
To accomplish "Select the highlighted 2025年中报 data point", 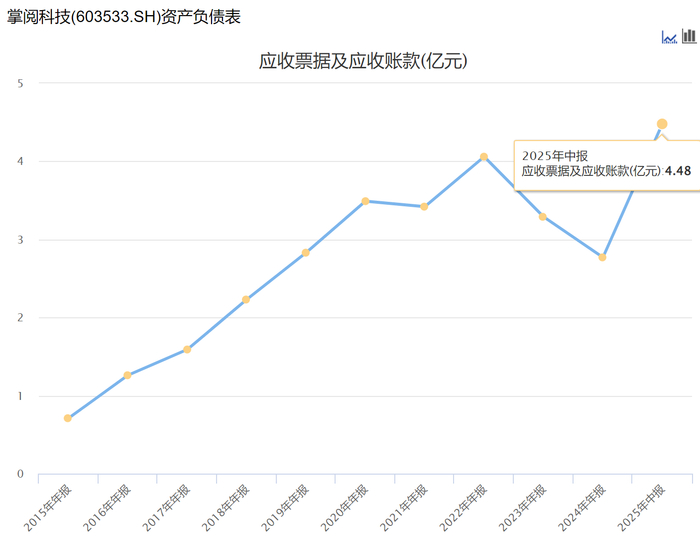I will pyautogui.click(x=662, y=124).
